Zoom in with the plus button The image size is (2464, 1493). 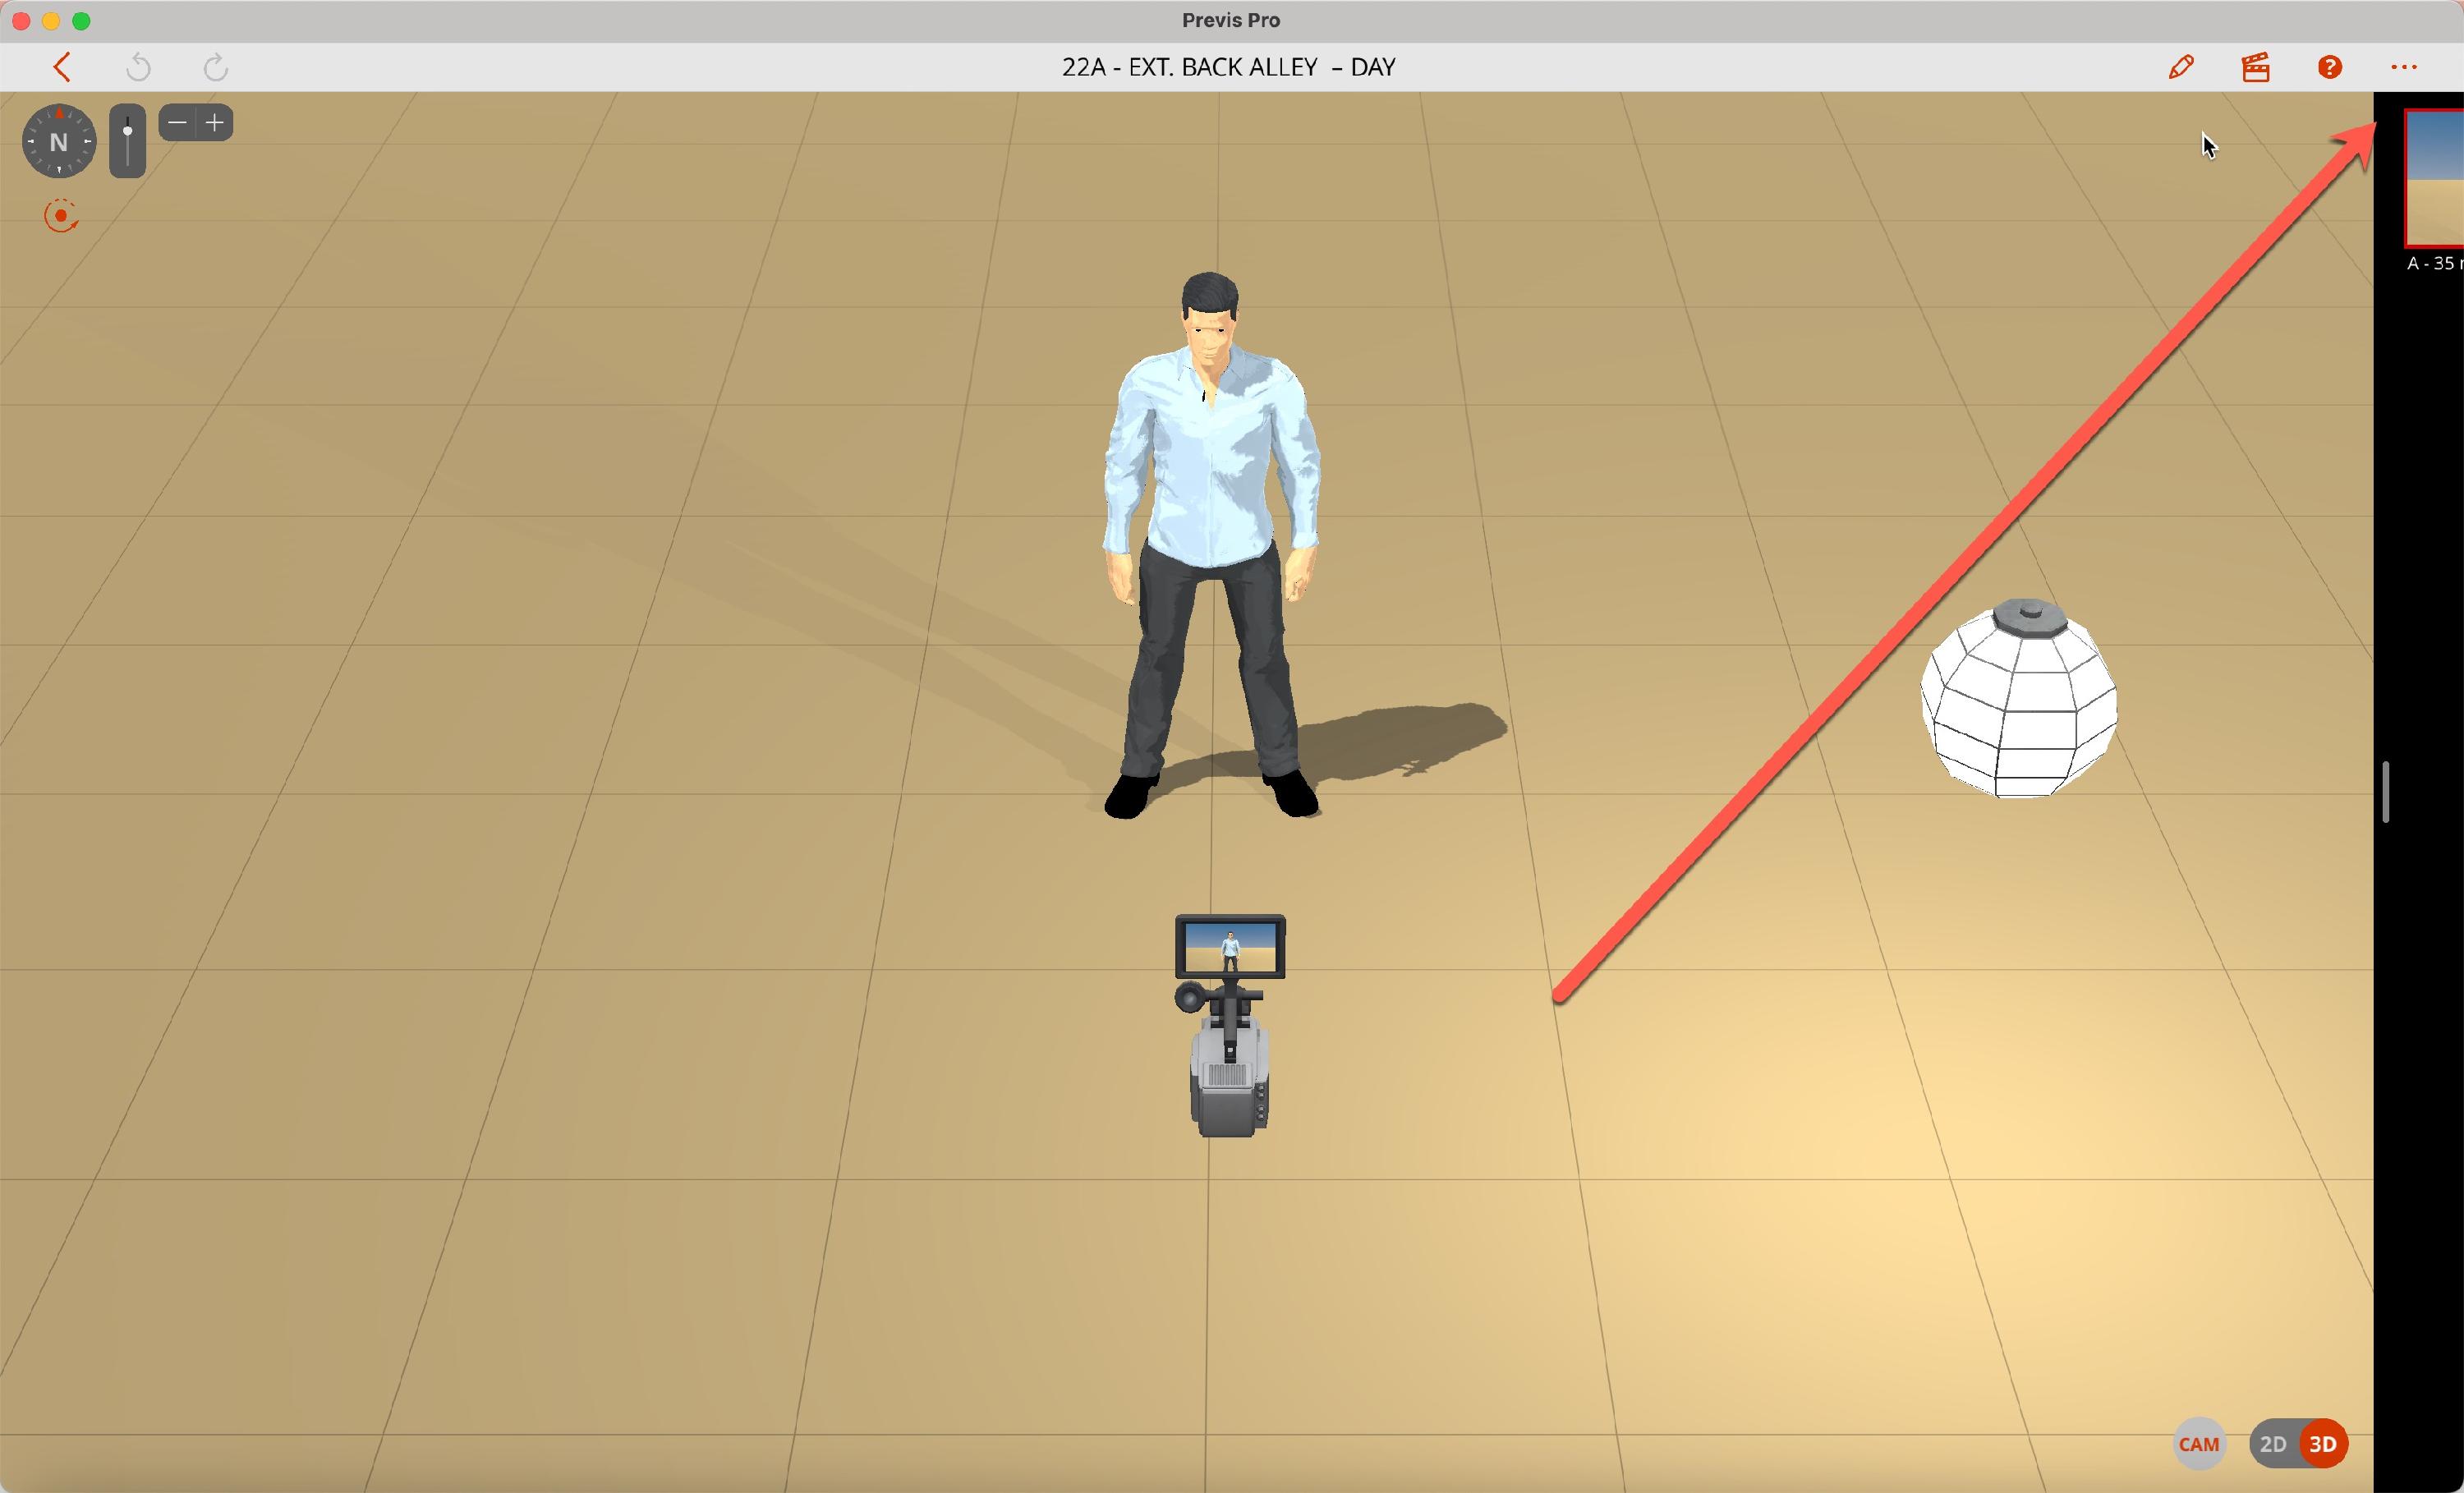point(214,123)
